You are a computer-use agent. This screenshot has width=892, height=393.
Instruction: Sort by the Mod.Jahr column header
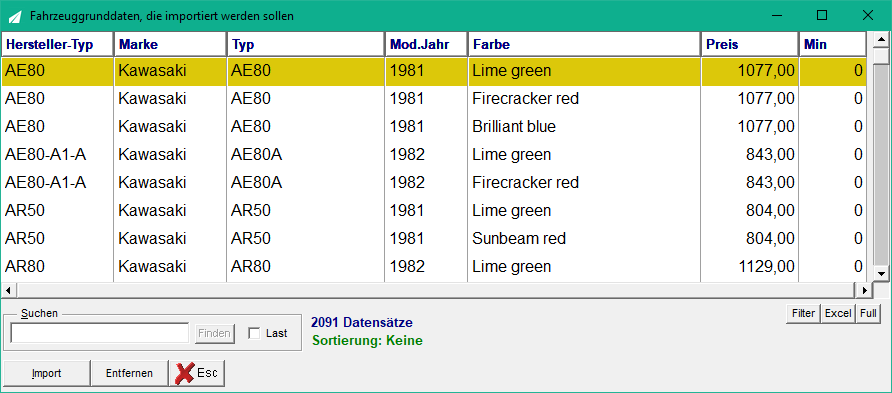tap(426, 44)
